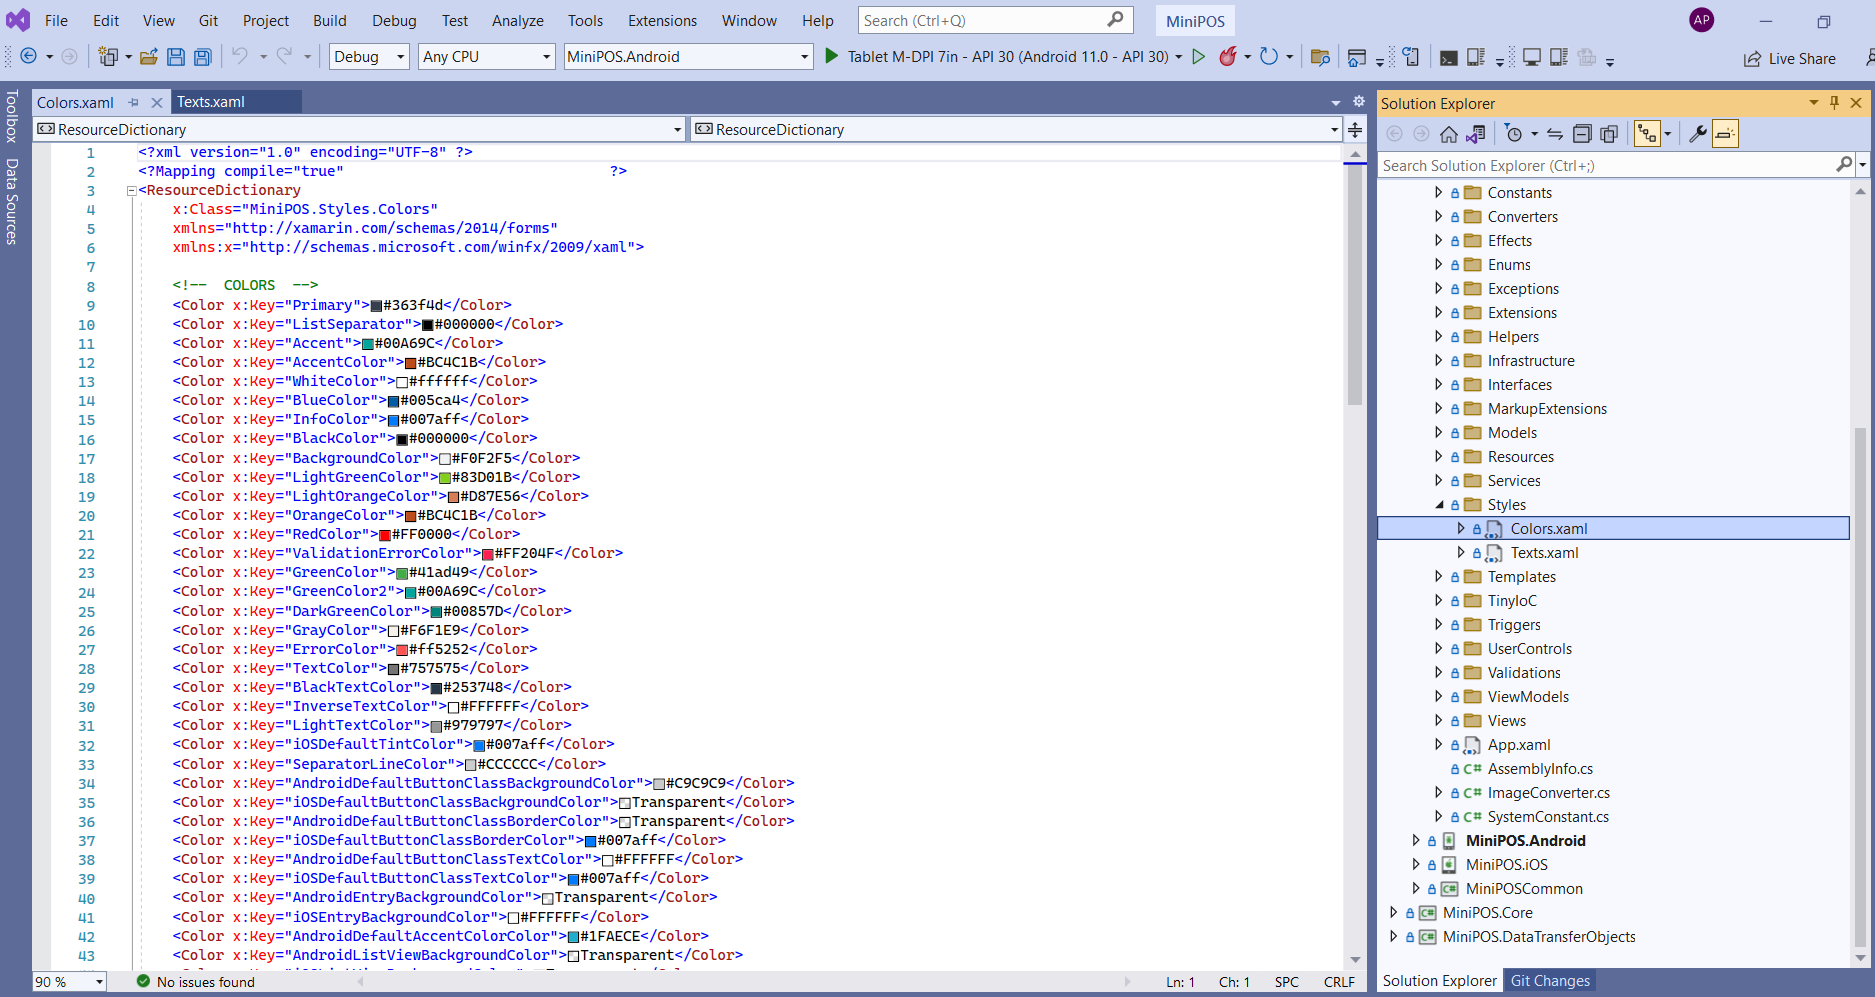Switch between solutions and folder views icon
The width and height of the screenshot is (1875, 997).
(x=1475, y=134)
